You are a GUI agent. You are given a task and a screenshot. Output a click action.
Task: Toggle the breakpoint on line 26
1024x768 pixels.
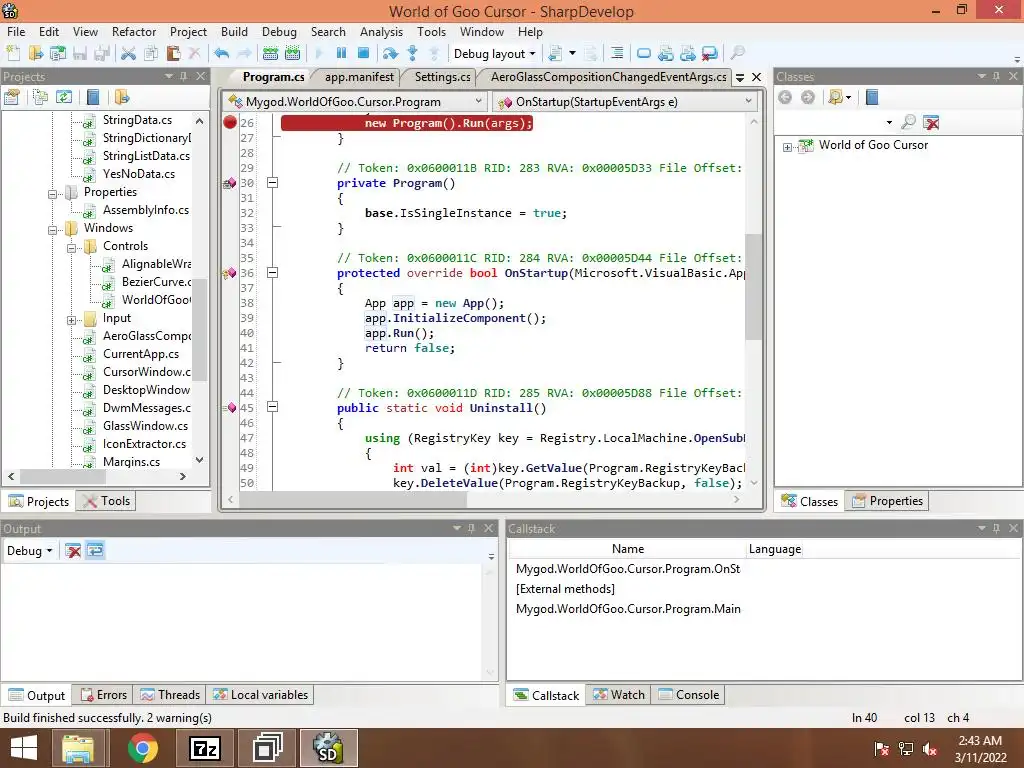point(230,122)
